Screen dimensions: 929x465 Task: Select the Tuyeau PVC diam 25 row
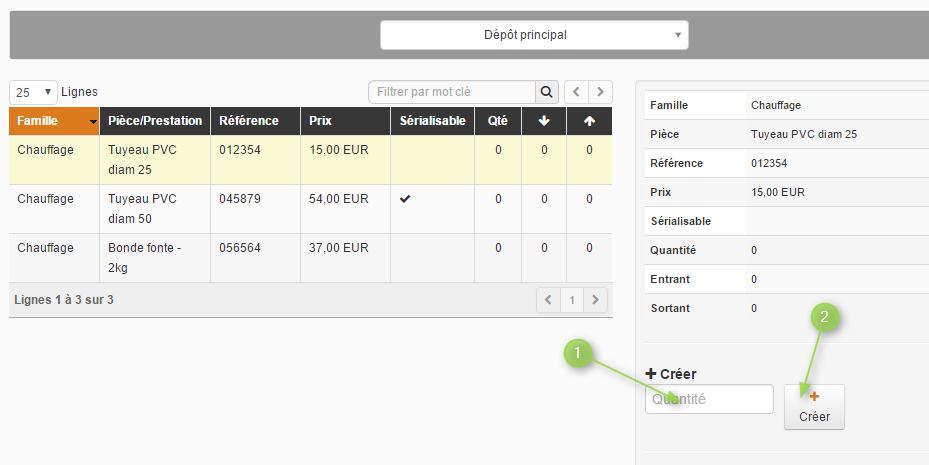(x=310, y=160)
